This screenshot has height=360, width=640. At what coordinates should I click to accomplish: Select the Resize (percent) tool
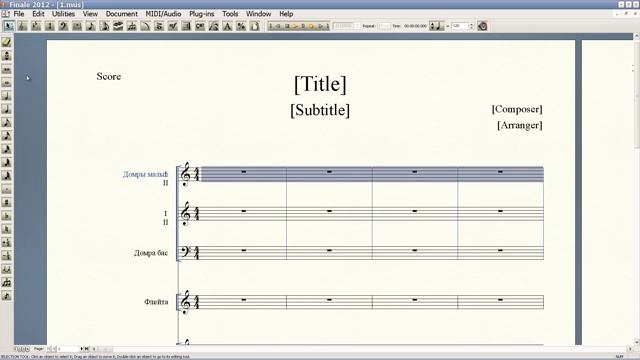click(x=241, y=26)
